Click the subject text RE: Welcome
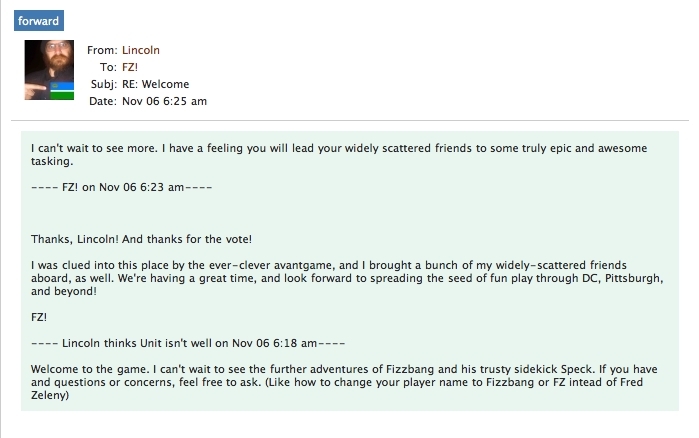Image resolution: width=699 pixels, height=438 pixels. [x=155, y=84]
